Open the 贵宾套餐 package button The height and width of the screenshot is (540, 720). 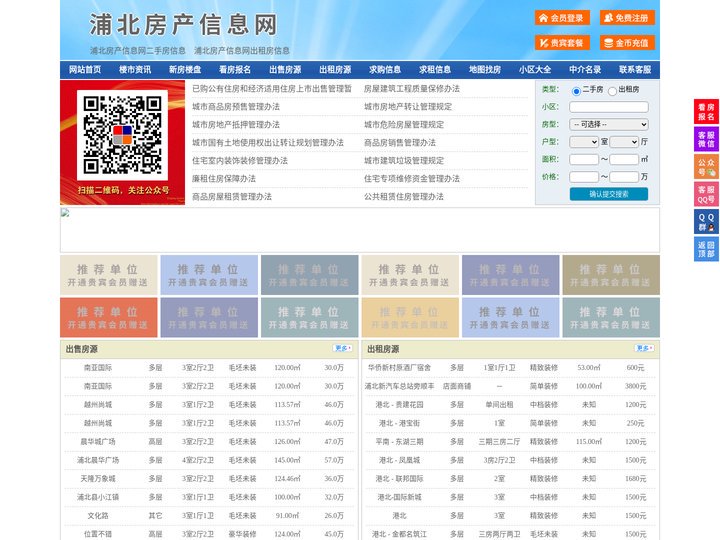(x=562, y=43)
